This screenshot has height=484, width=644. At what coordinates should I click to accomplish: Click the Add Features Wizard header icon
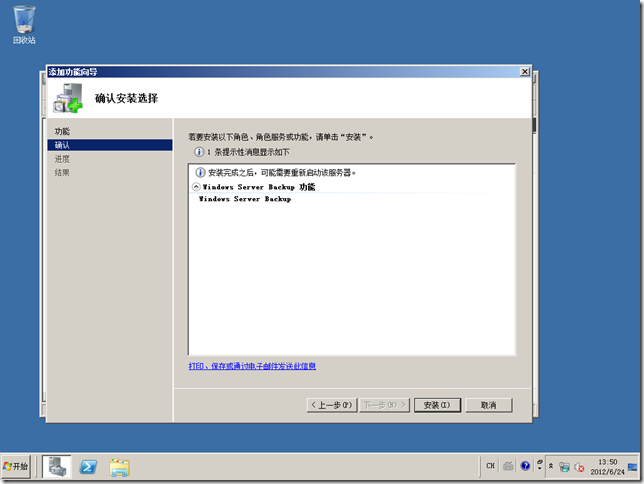click(68, 98)
